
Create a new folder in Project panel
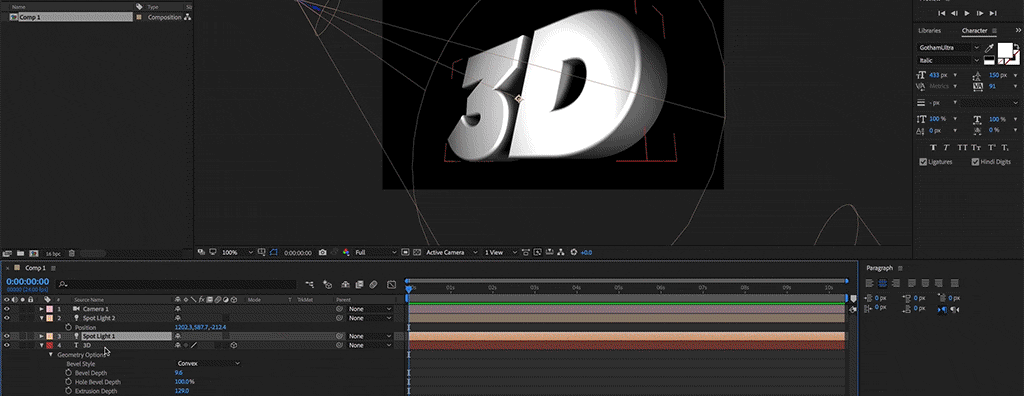[21, 253]
